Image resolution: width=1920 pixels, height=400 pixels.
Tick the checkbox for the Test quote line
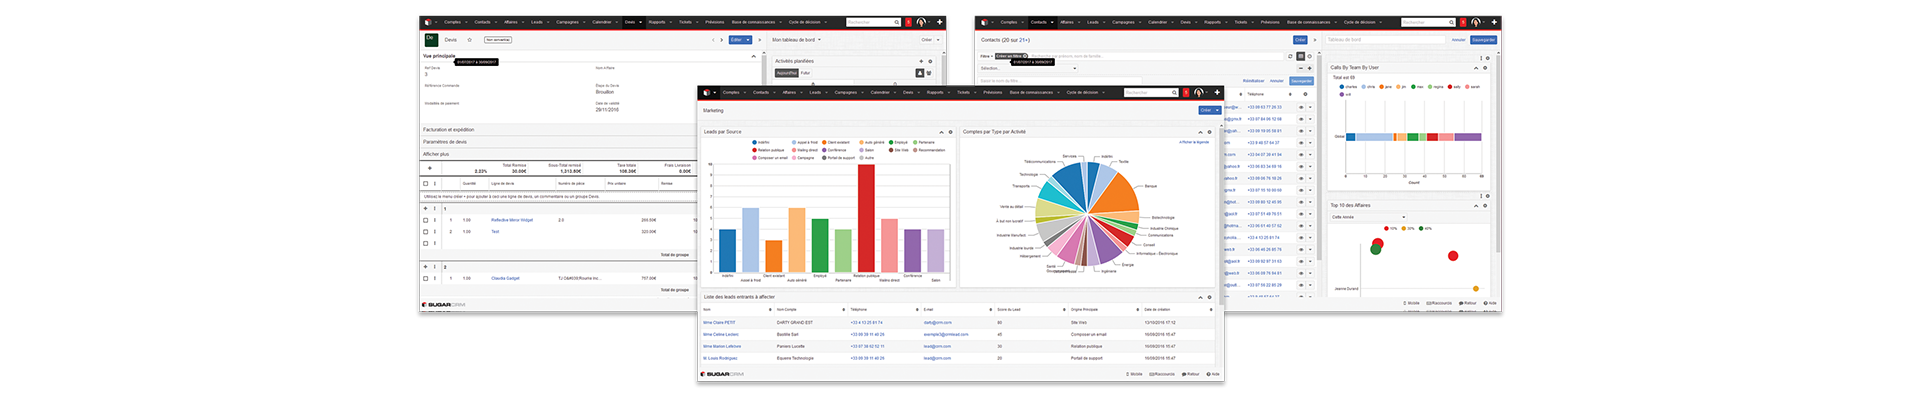425,231
